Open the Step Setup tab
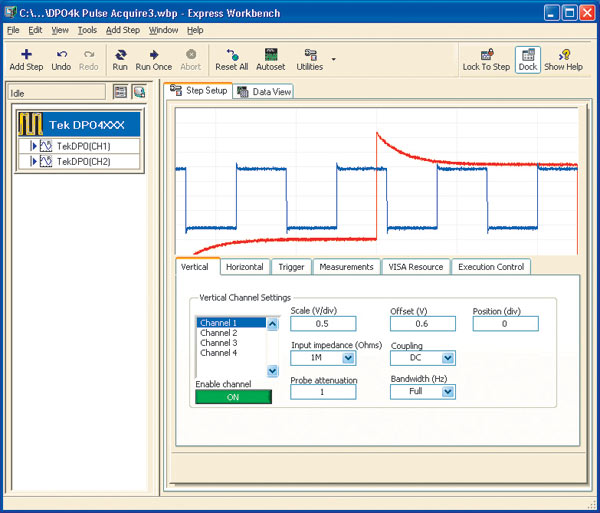 tap(198, 91)
